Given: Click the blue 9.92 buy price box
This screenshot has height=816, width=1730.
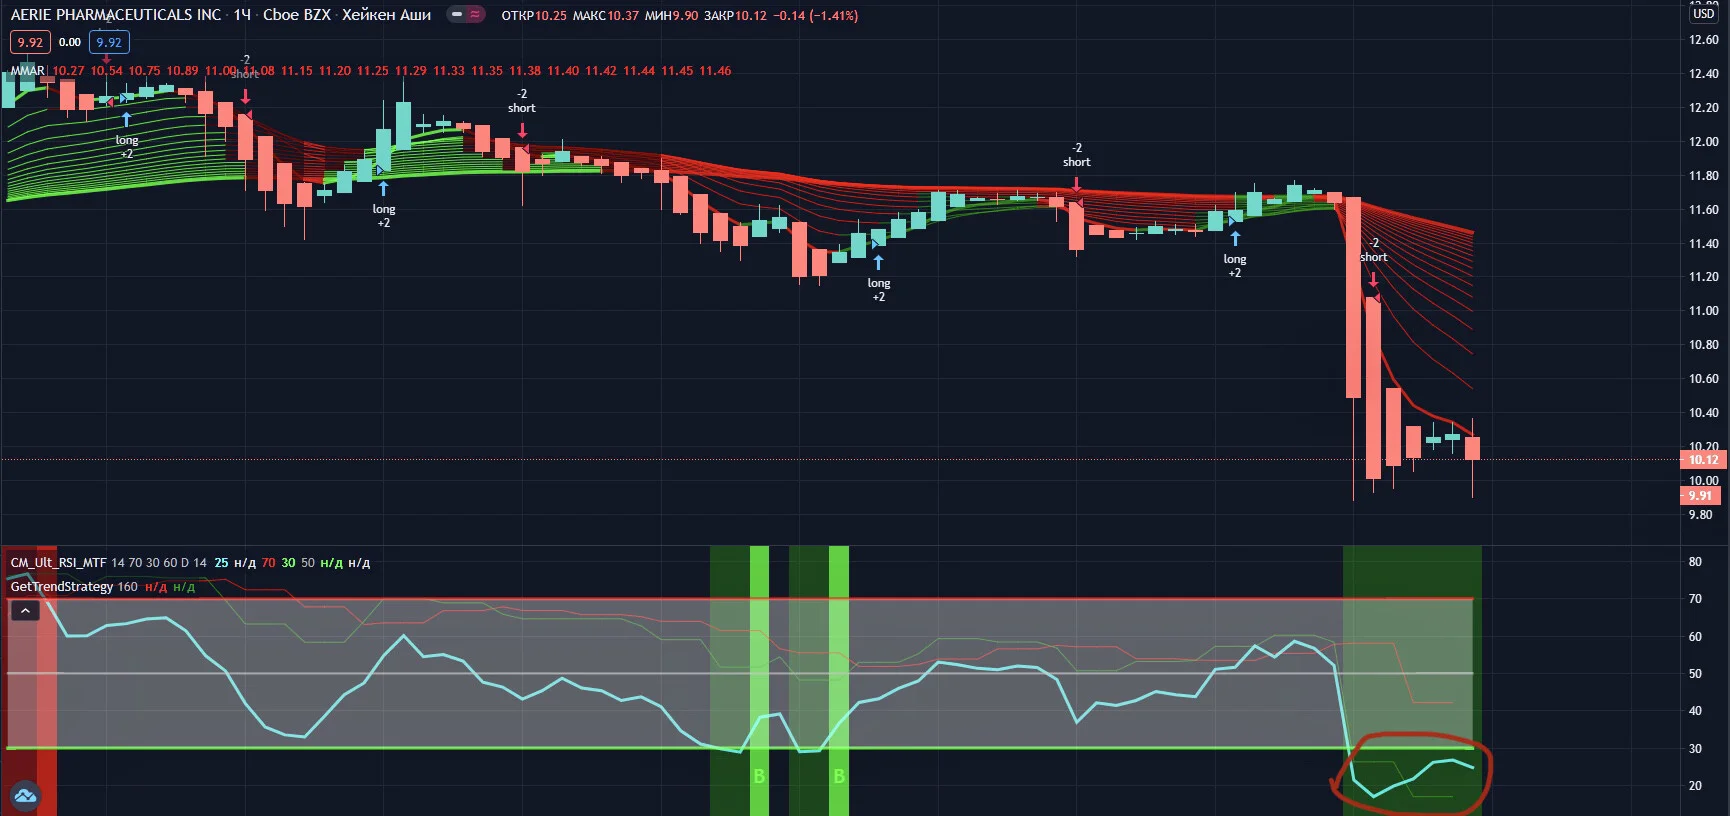Looking at the screenshot, I should (x=109, y=42).
